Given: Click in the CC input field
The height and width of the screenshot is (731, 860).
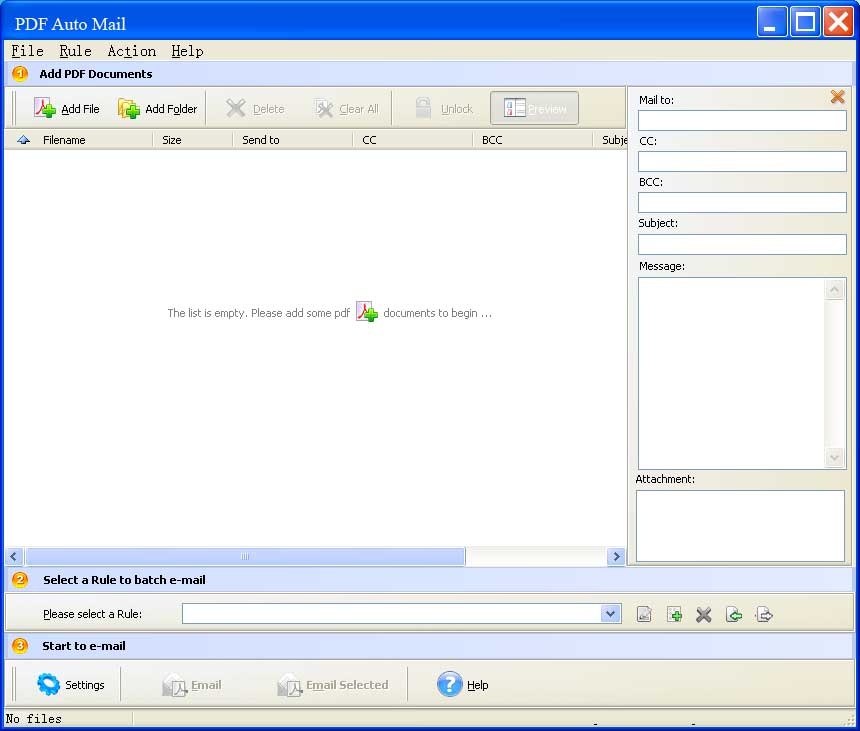Looking at the screenshot, I should coord(742,161).
